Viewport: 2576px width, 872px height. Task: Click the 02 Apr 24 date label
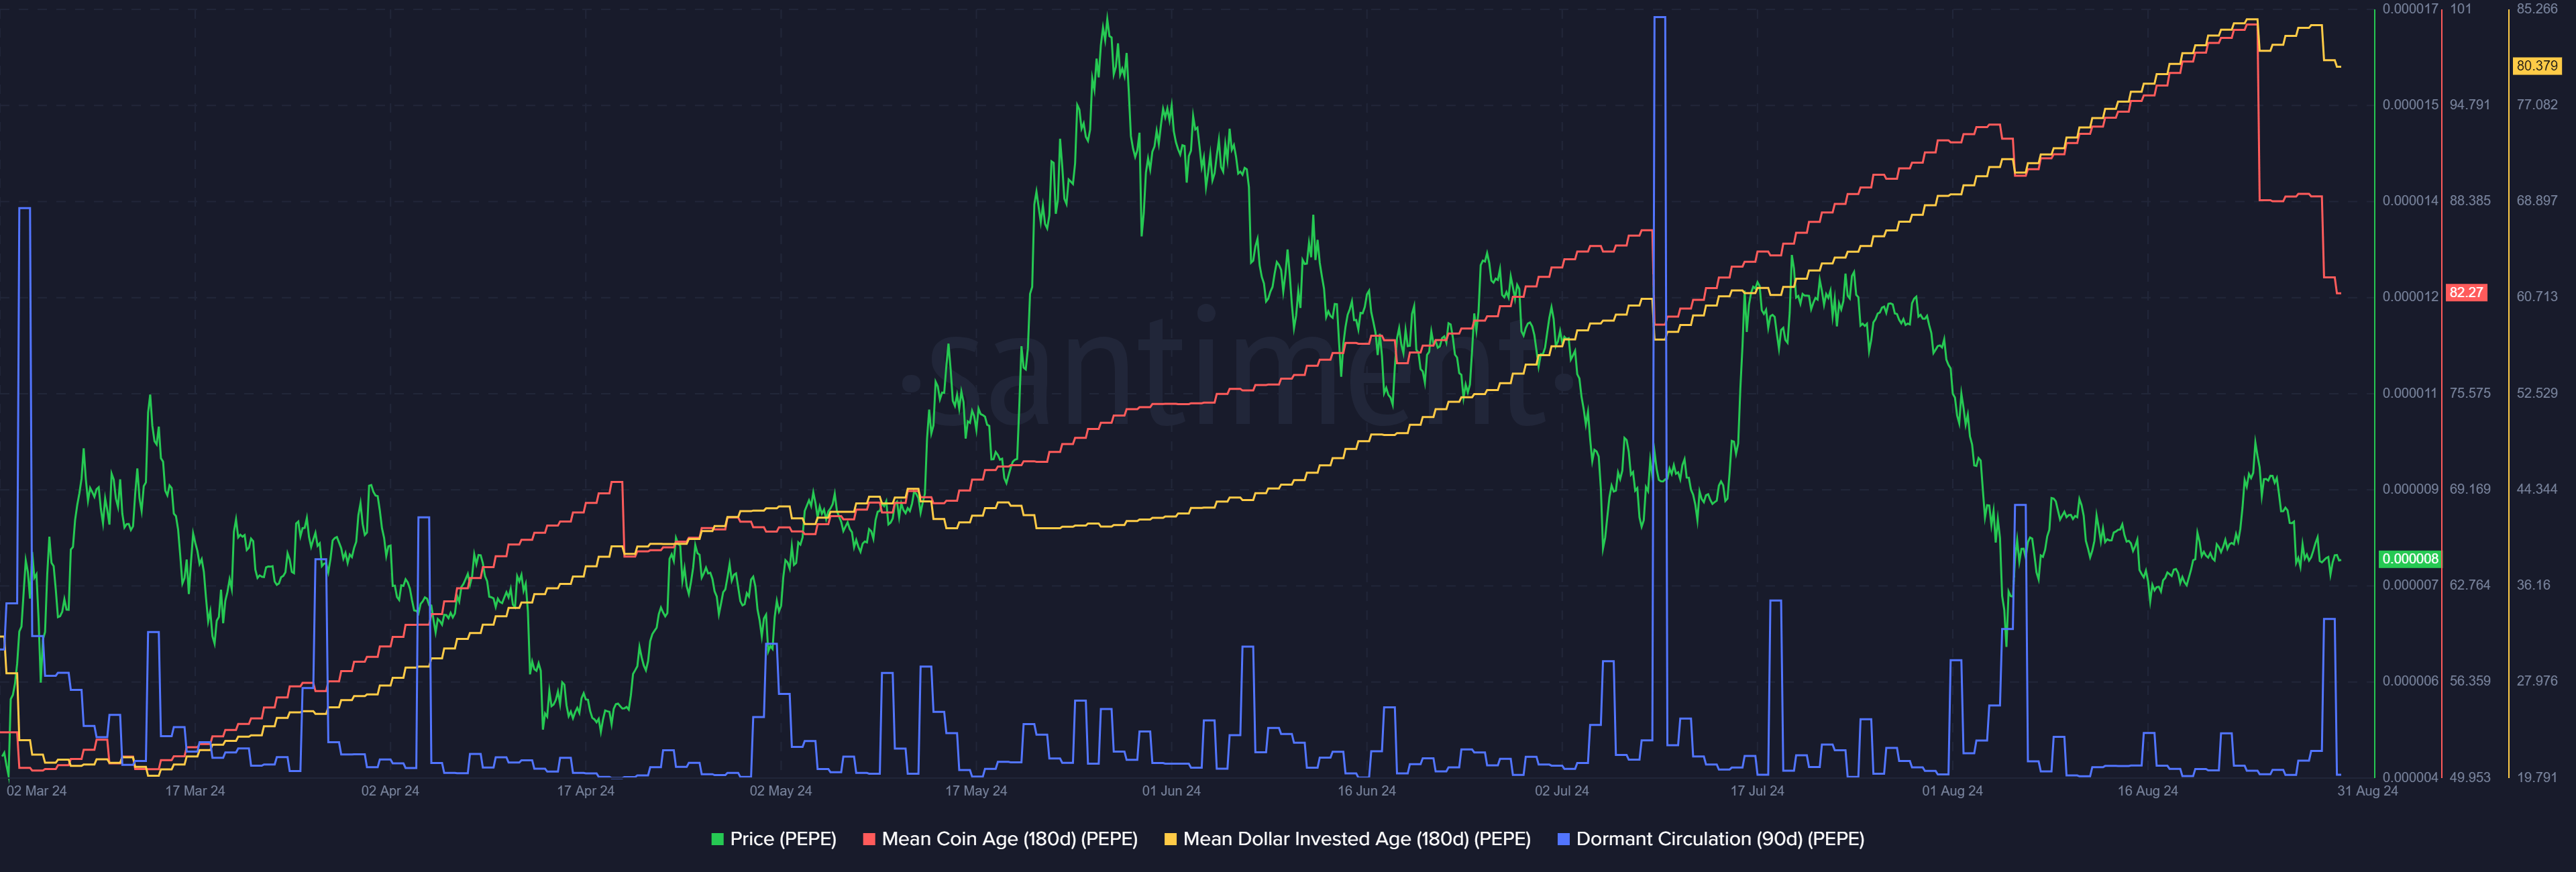390,791
